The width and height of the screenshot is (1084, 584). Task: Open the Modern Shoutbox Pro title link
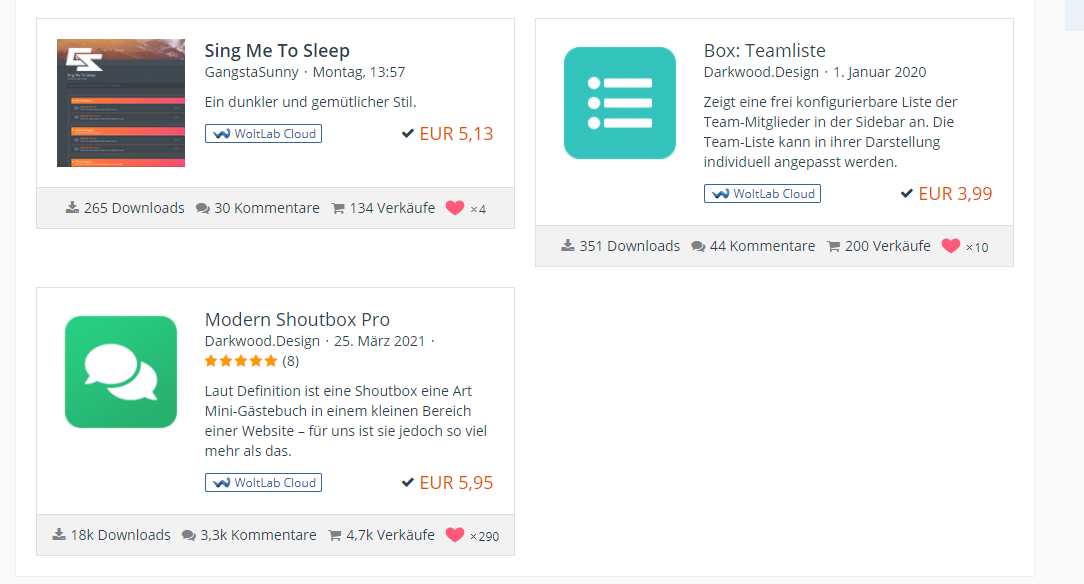click(x=297, y=320)
